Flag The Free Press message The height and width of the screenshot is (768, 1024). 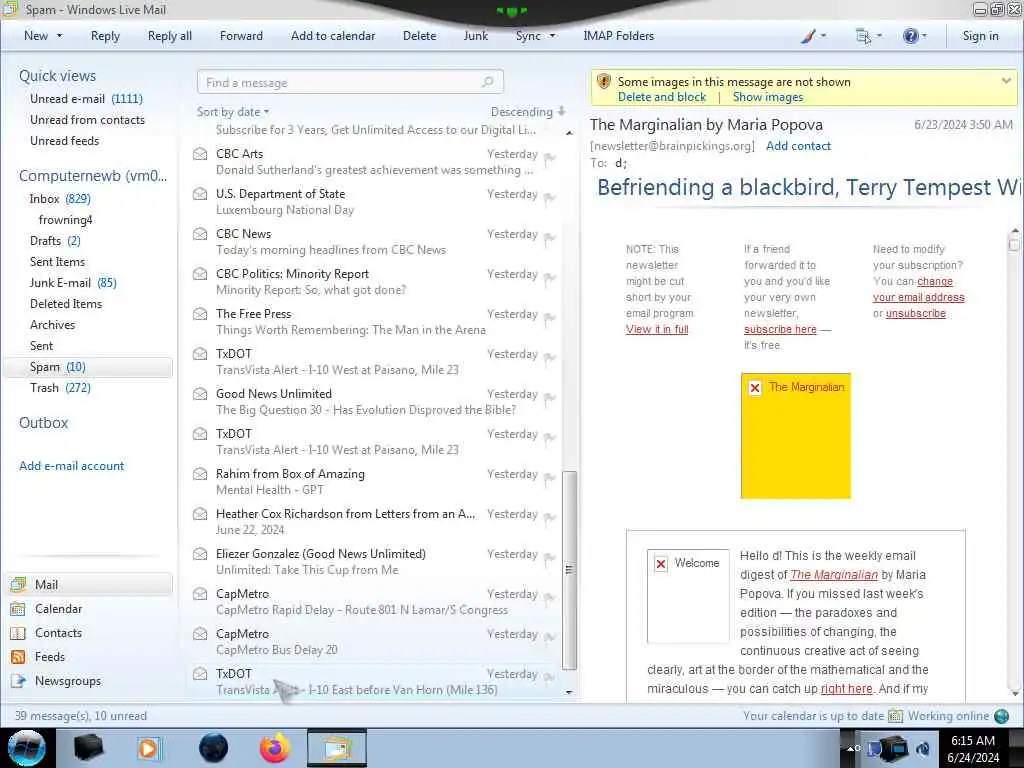click(550, 318)
